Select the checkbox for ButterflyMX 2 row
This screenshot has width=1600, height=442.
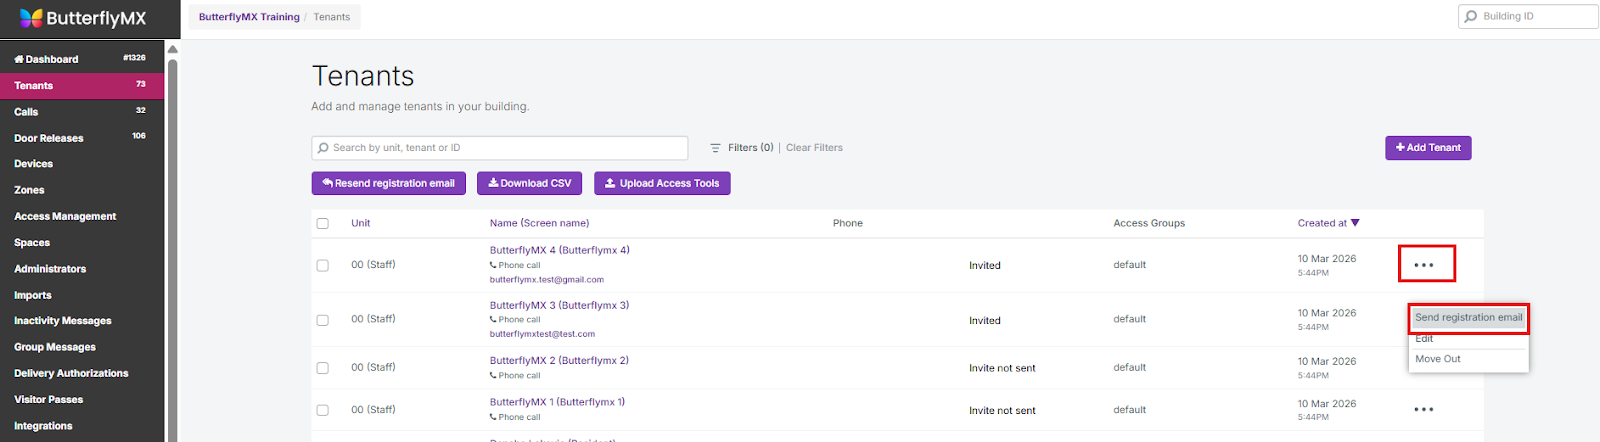coord(322,368)
